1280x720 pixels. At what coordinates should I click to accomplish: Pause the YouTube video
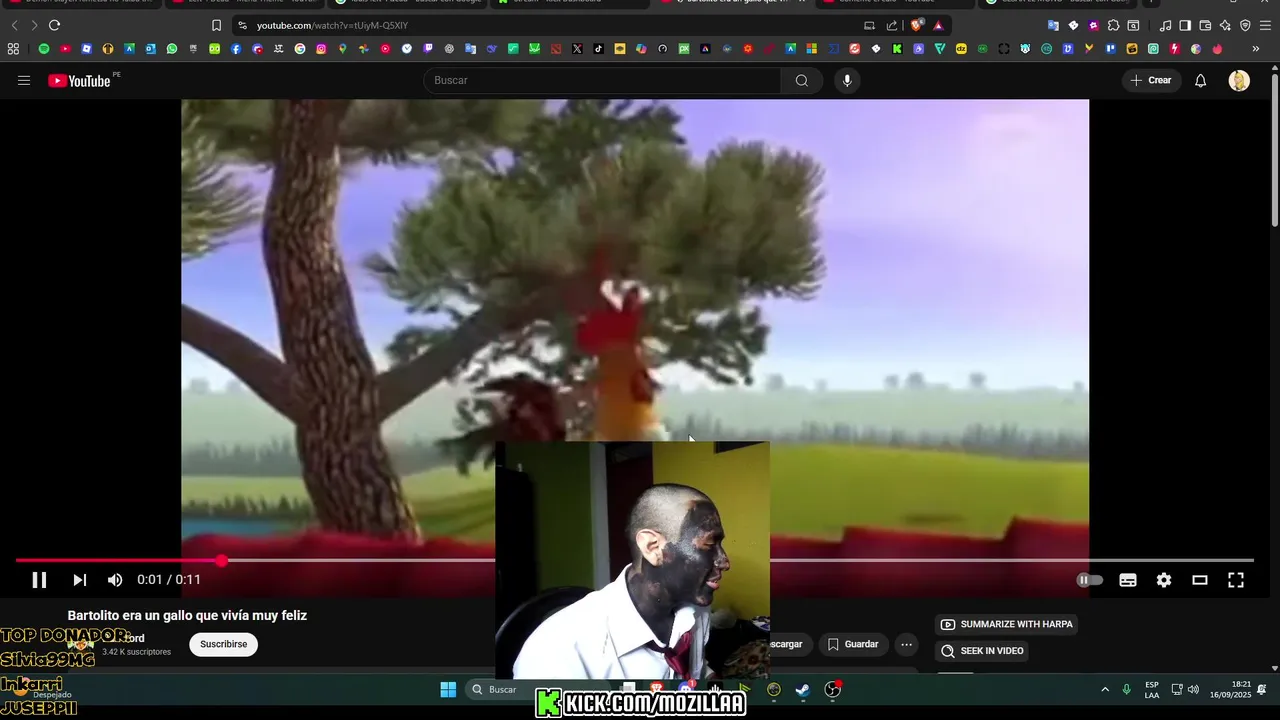click(39, 580)
